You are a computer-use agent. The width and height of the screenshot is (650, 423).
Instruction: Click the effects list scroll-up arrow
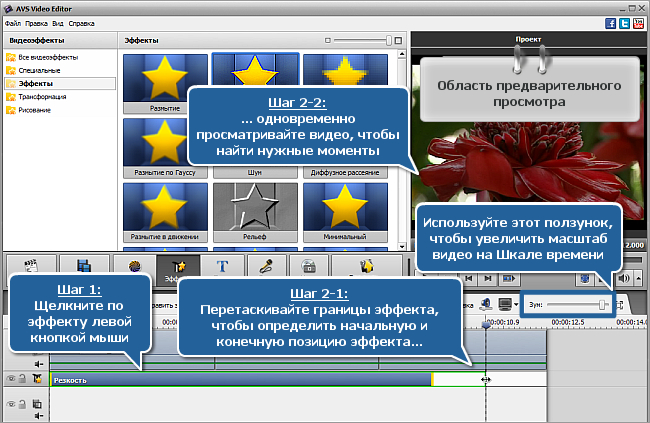coord(402,54)
